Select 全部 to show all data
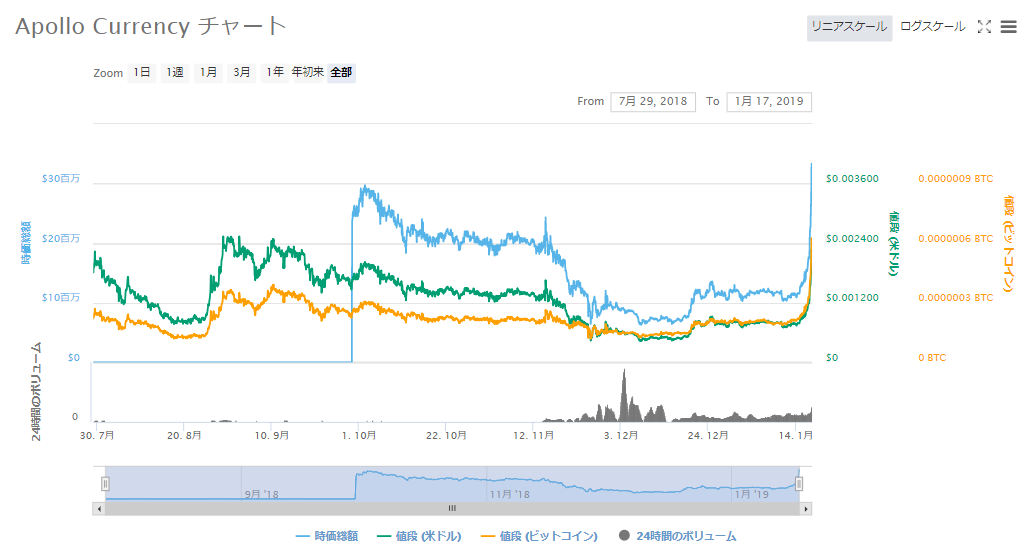Screen dimensions: 1034x547 coord(341,73)
